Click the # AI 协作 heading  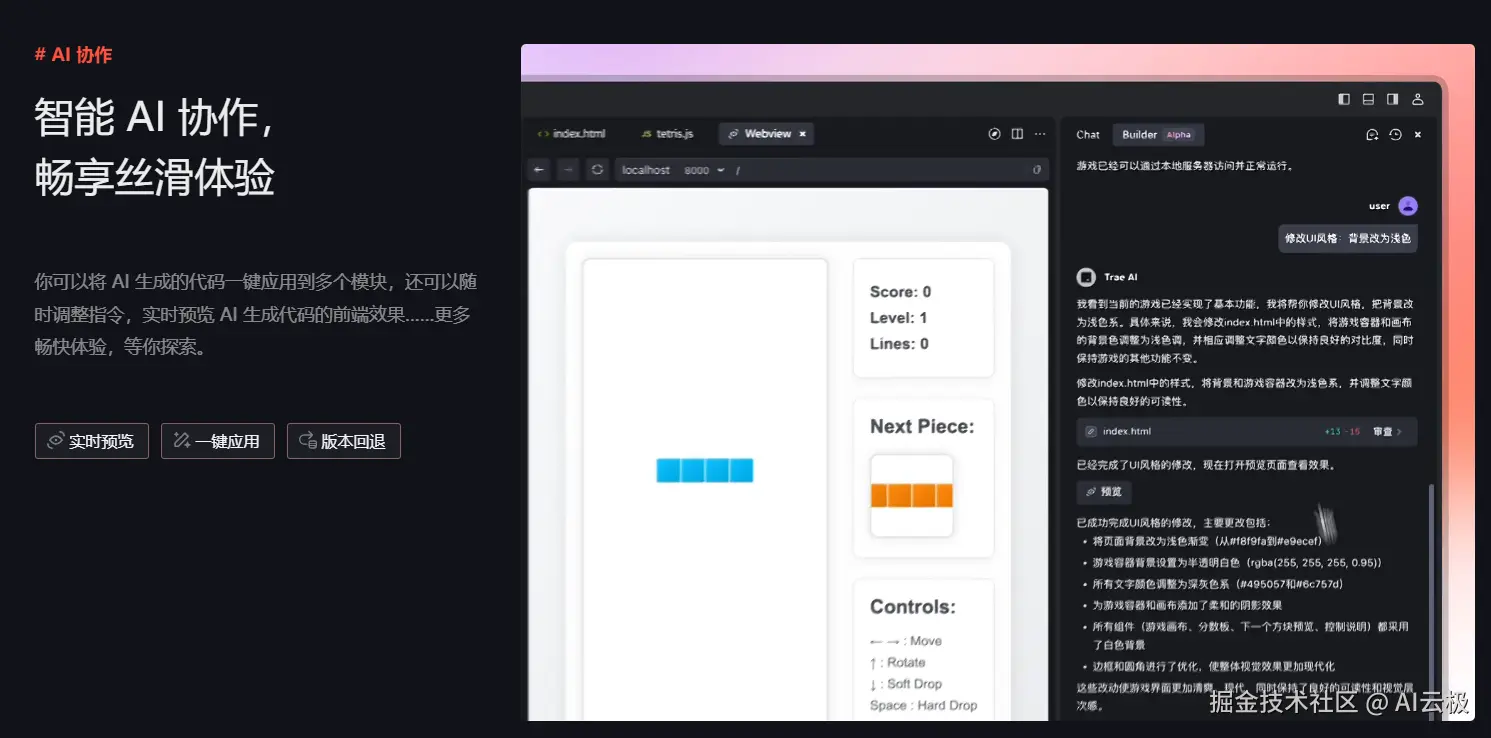pos(73,55)
